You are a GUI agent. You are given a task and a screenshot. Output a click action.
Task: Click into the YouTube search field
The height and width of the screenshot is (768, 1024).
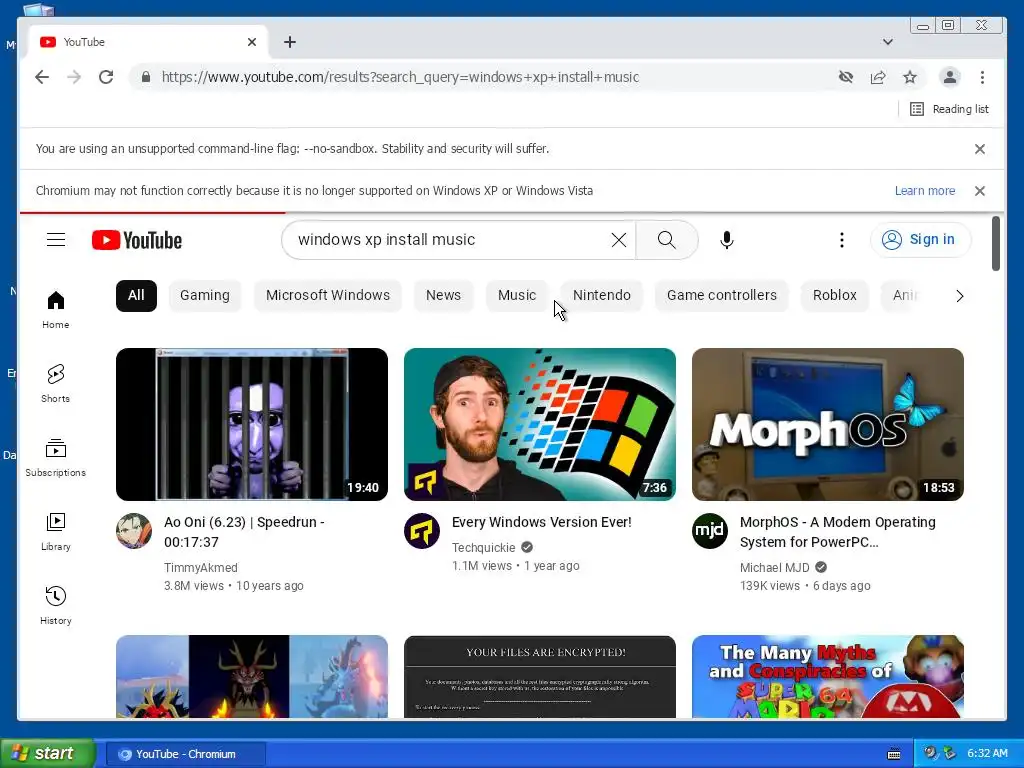(451, 240)
